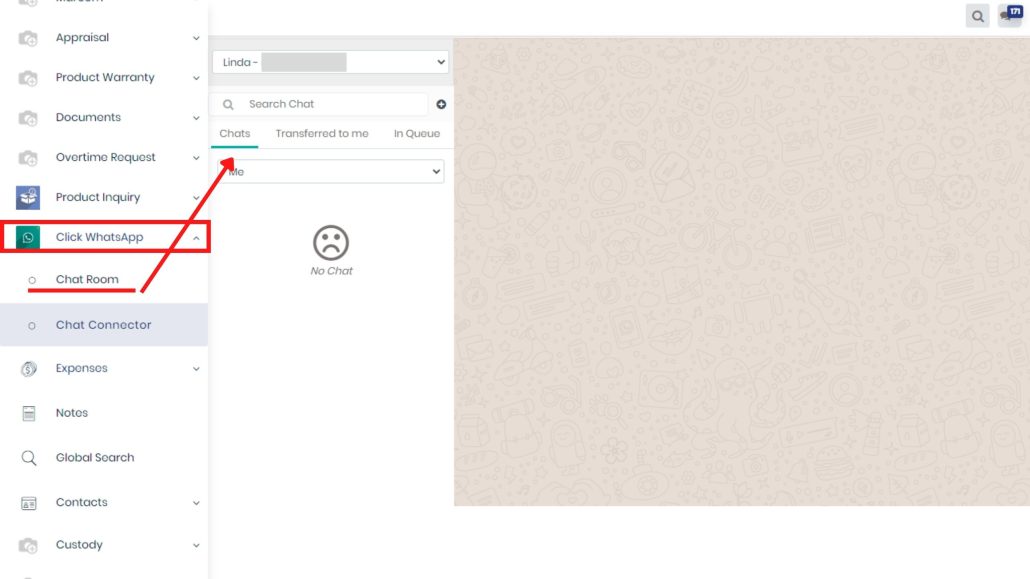The height and width of the screenshot is (579, 1030).
Task: Open the Appraisal menu label
Action: point(82,37)
